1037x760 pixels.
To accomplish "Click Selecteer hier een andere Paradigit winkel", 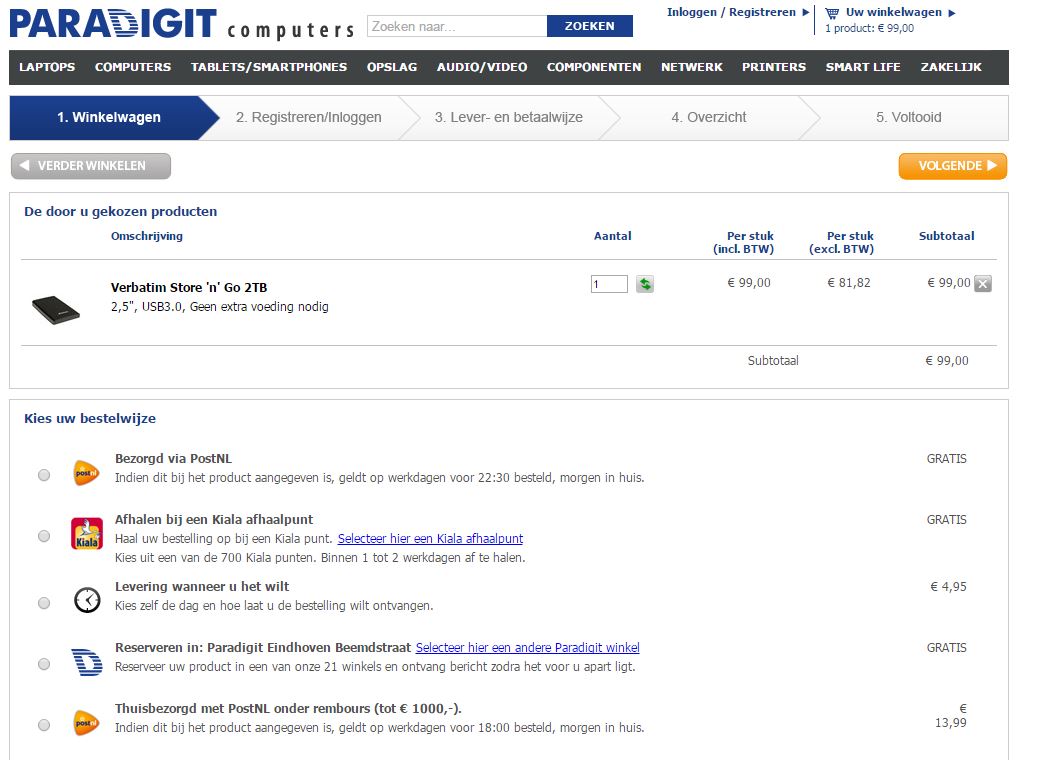I will click(528, 648).
